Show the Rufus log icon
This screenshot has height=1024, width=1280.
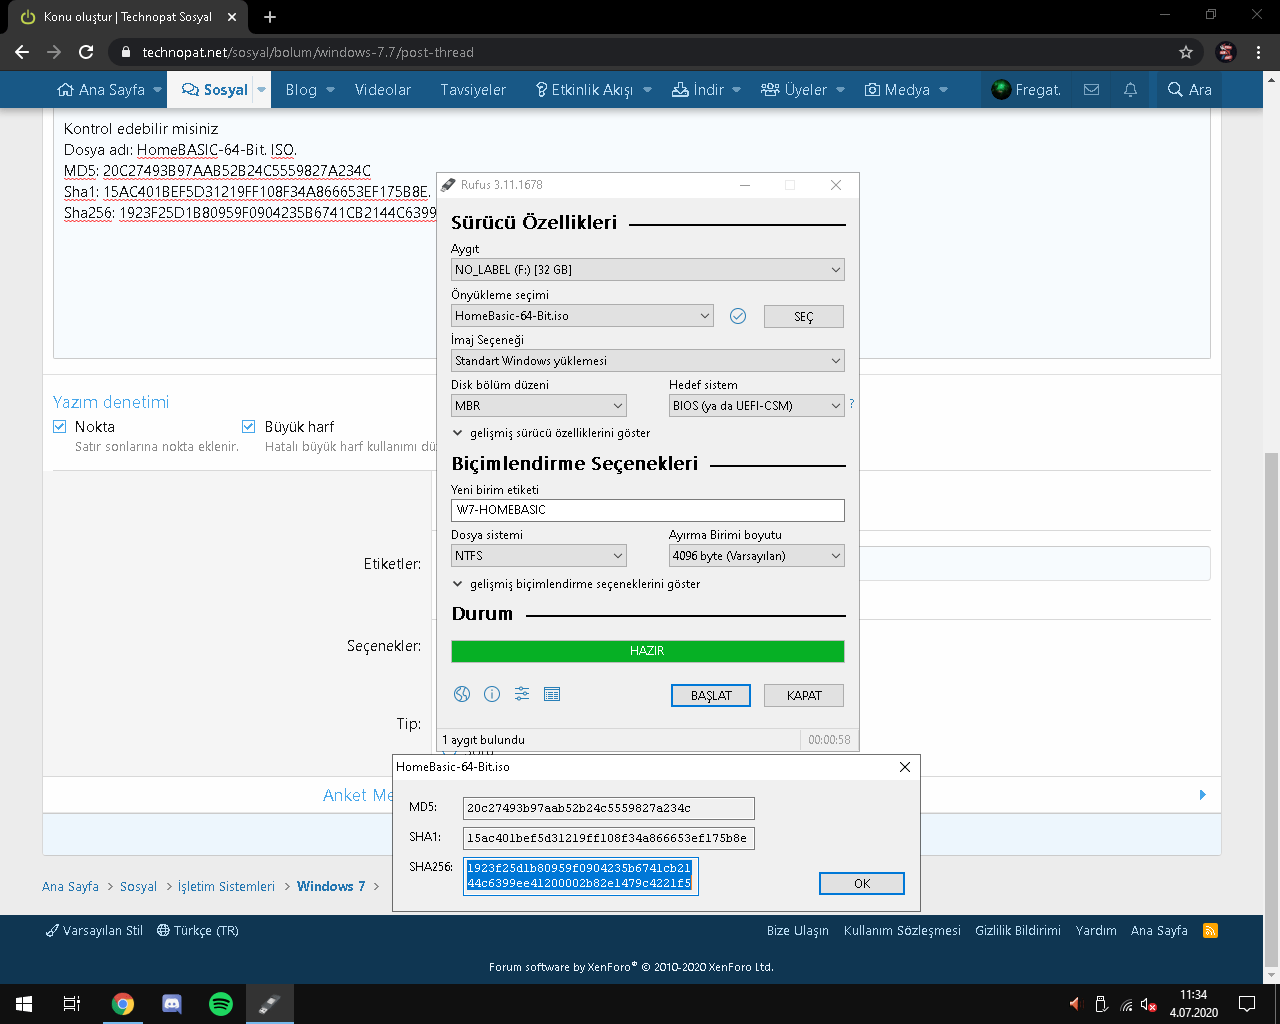click(x=552, y=694)
